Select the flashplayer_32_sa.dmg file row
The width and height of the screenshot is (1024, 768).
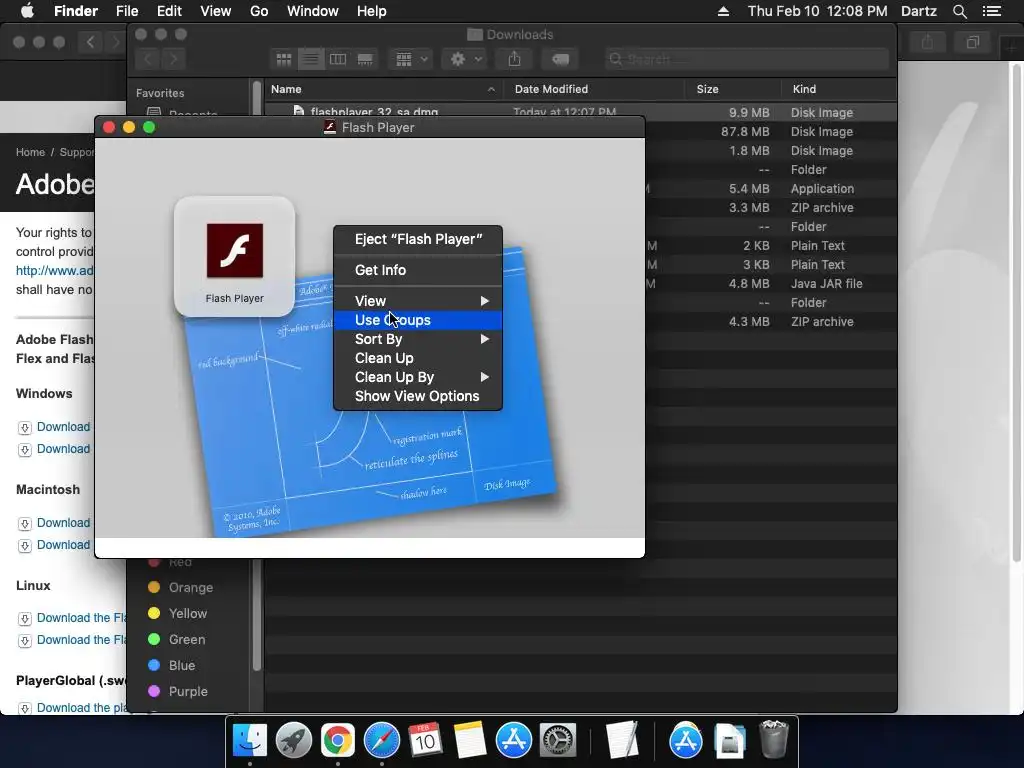click(580, 112)
